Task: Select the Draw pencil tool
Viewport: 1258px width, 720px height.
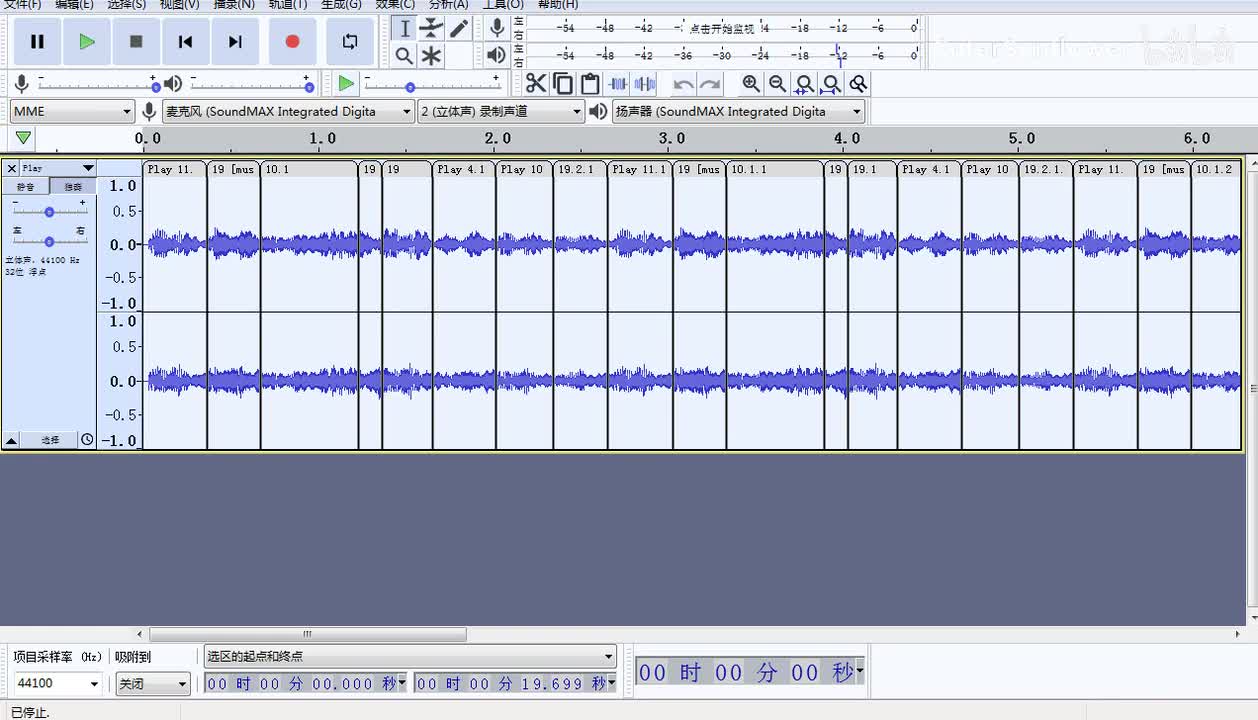Action: coord(458,29)
